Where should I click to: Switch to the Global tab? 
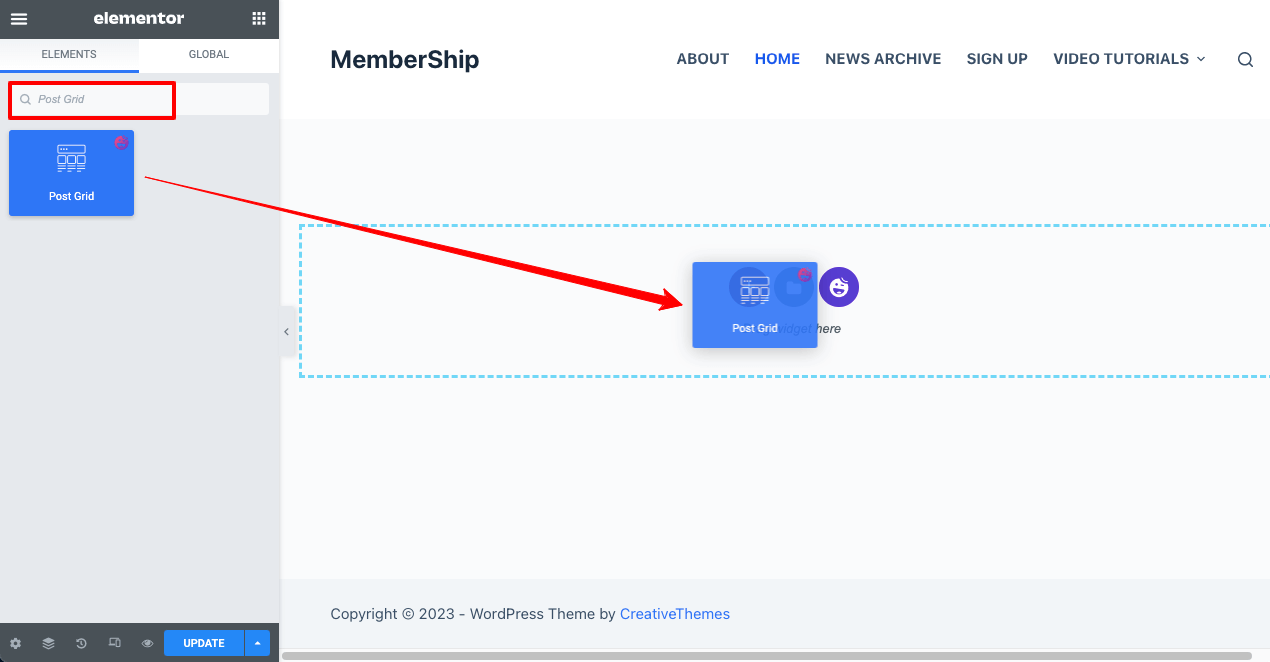pos(209,55)
